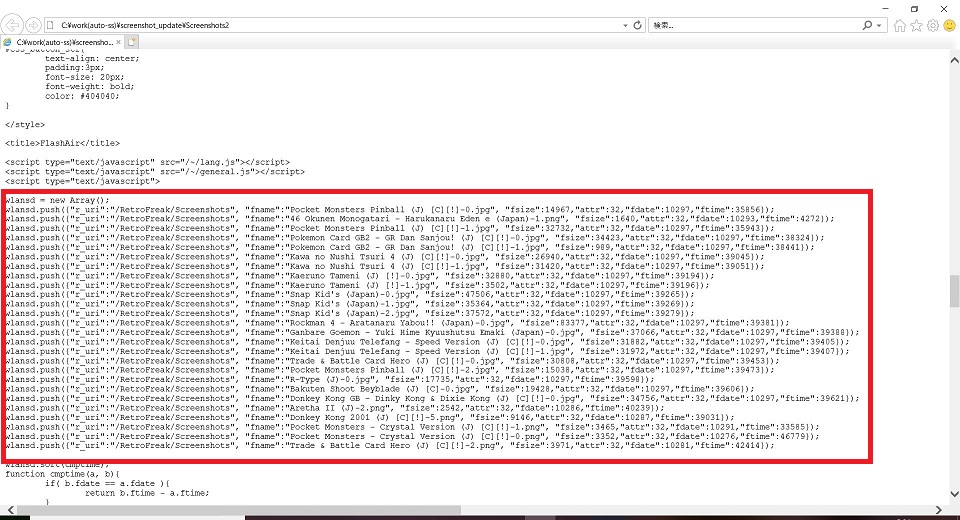The width and height of the screenshot is (960, 520).
Task: Refresh the page with the reload icon
Action: coord(637,23)
